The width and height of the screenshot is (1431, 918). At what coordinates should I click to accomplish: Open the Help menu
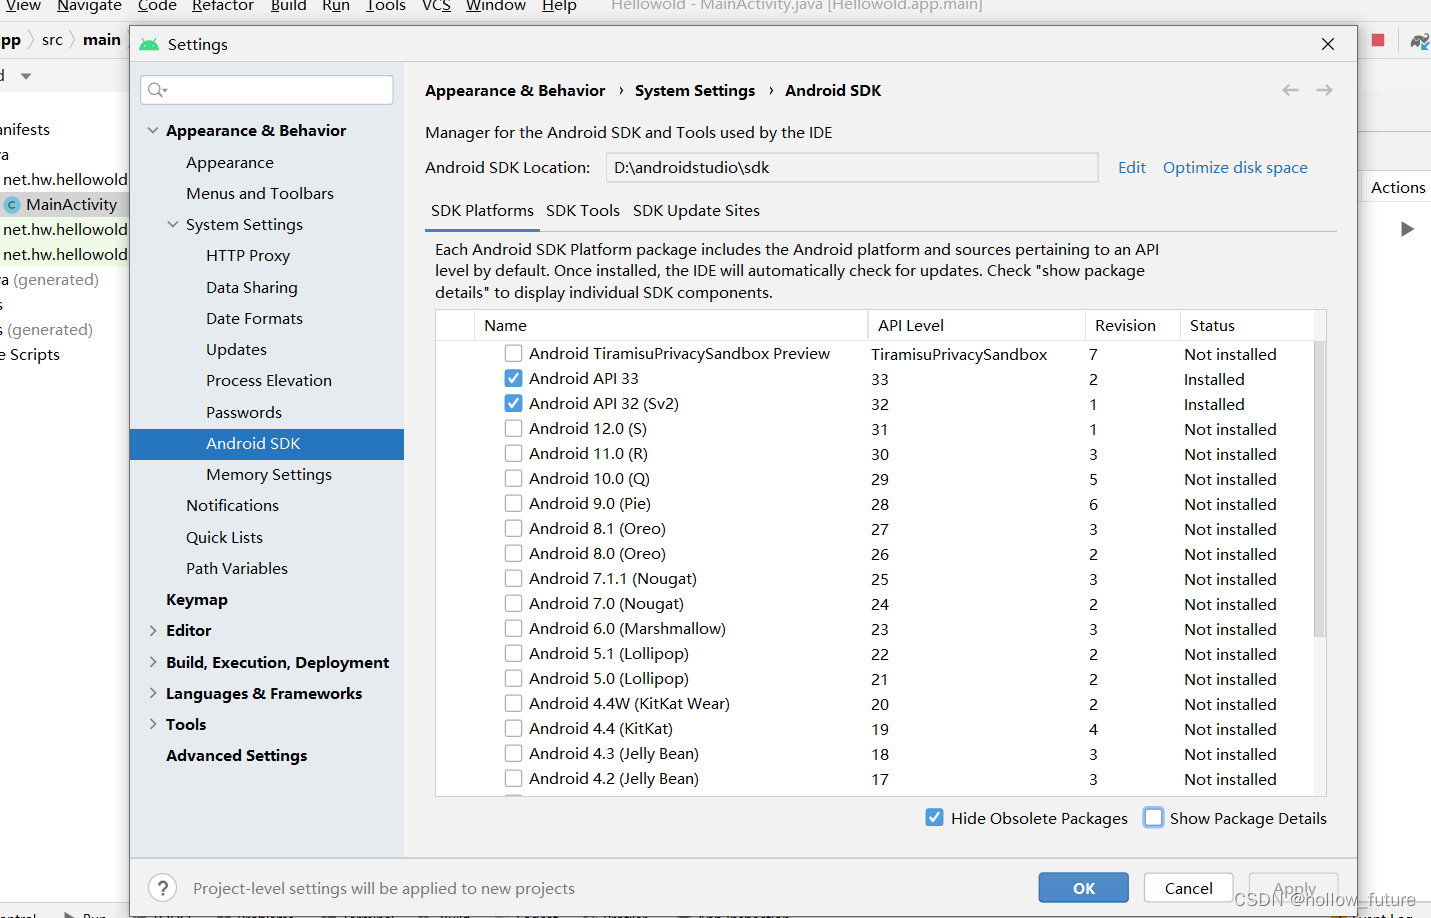pos(559,6)
